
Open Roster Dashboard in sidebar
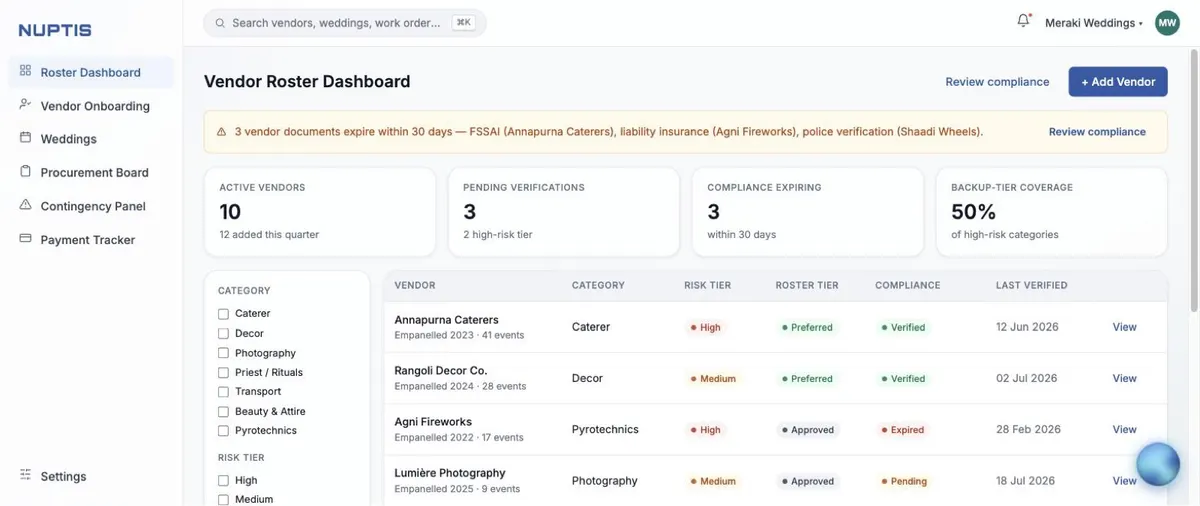click(x=91, y=72)
